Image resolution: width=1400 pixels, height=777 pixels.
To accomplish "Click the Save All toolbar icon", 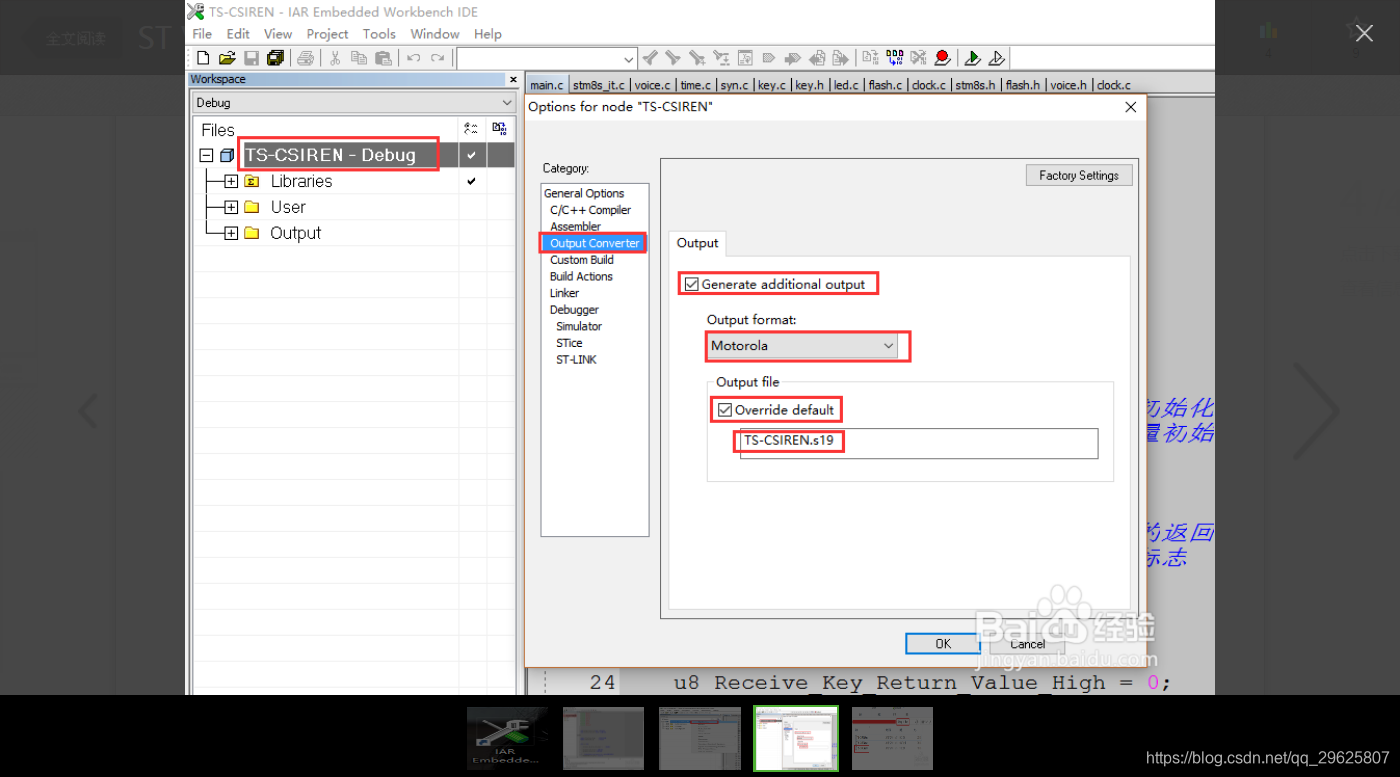I will point(275,58).
